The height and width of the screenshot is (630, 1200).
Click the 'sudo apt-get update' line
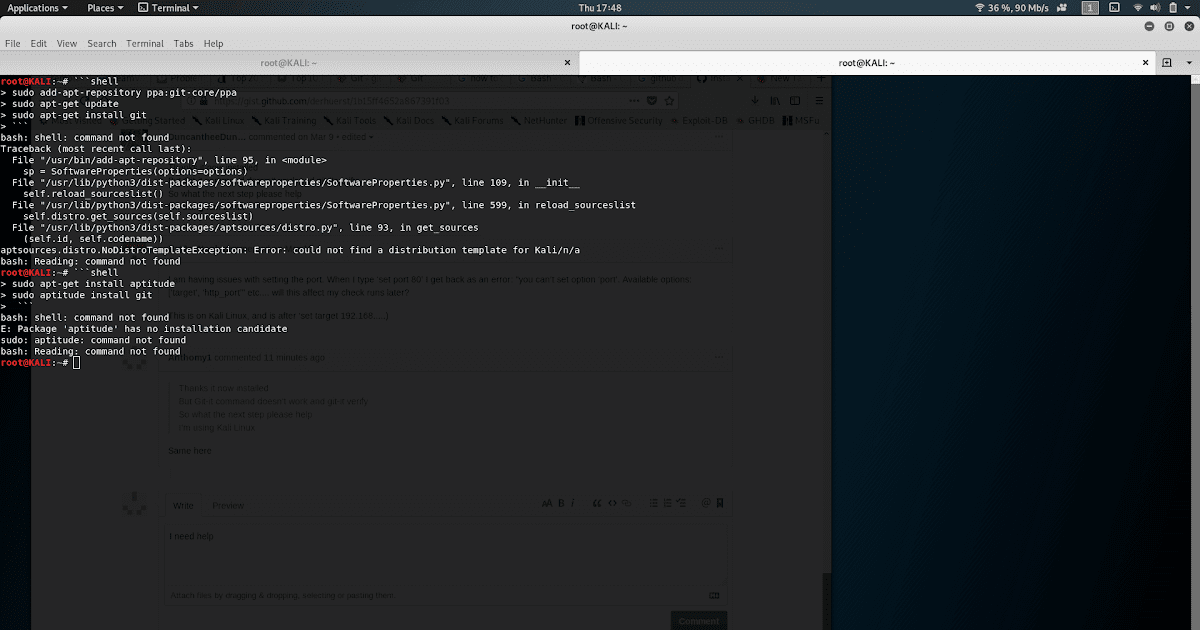tap(65, 104)
